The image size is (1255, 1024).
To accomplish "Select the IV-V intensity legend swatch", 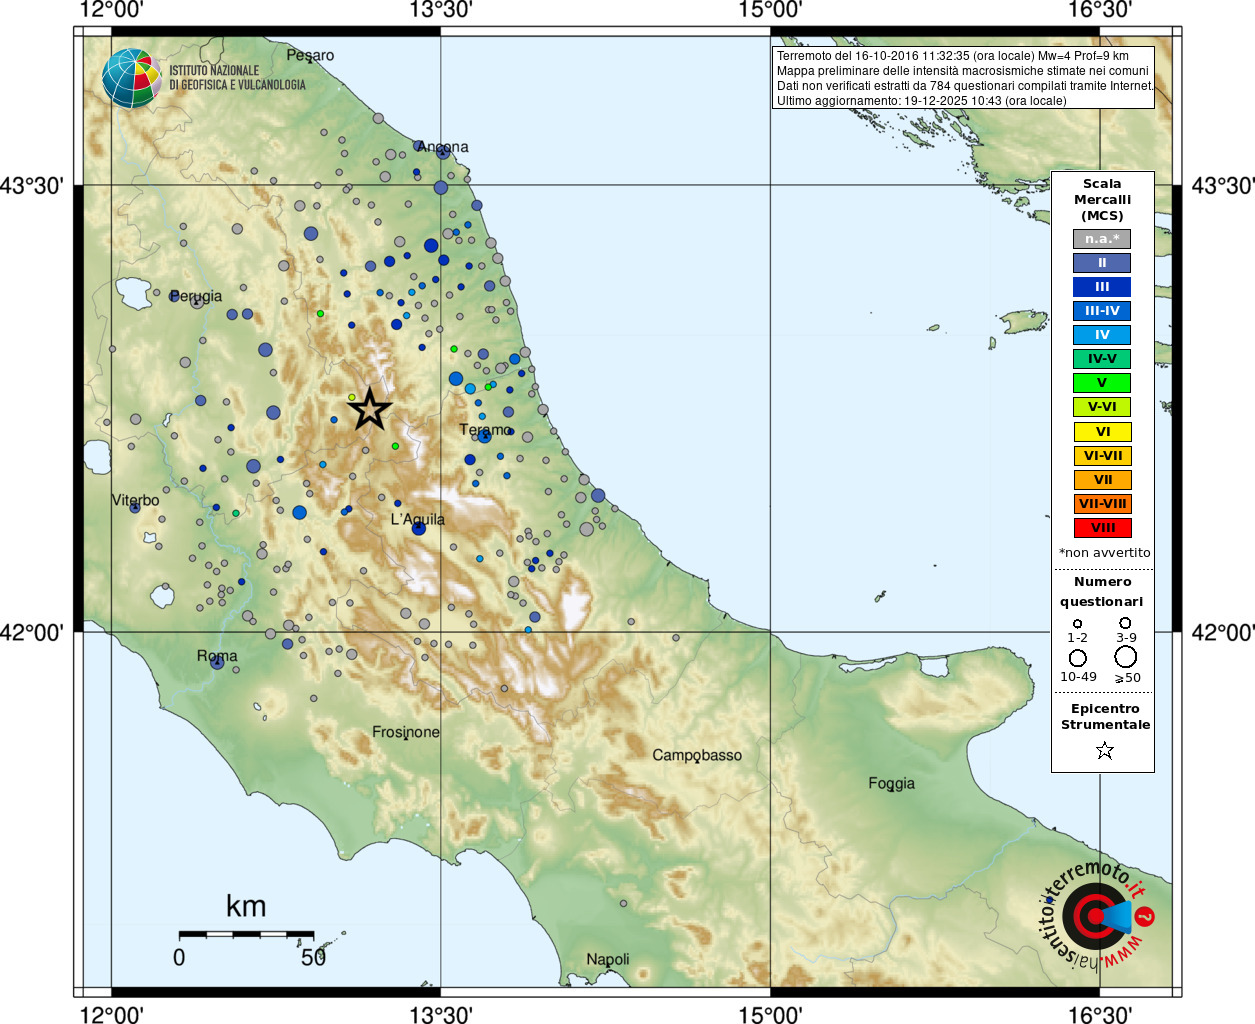I will 1102,359.
